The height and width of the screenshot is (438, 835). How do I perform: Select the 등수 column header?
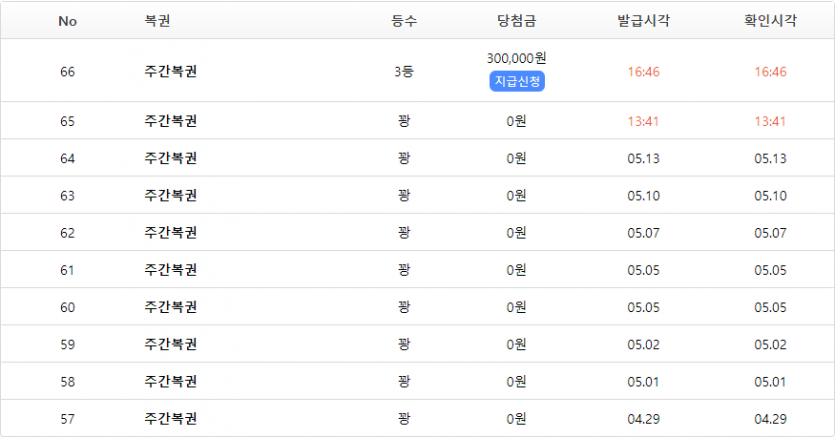tap(404, 21)
